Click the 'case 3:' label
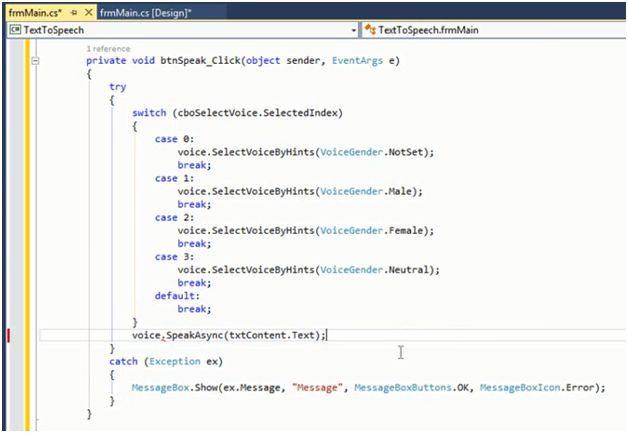 coord(174,257)
